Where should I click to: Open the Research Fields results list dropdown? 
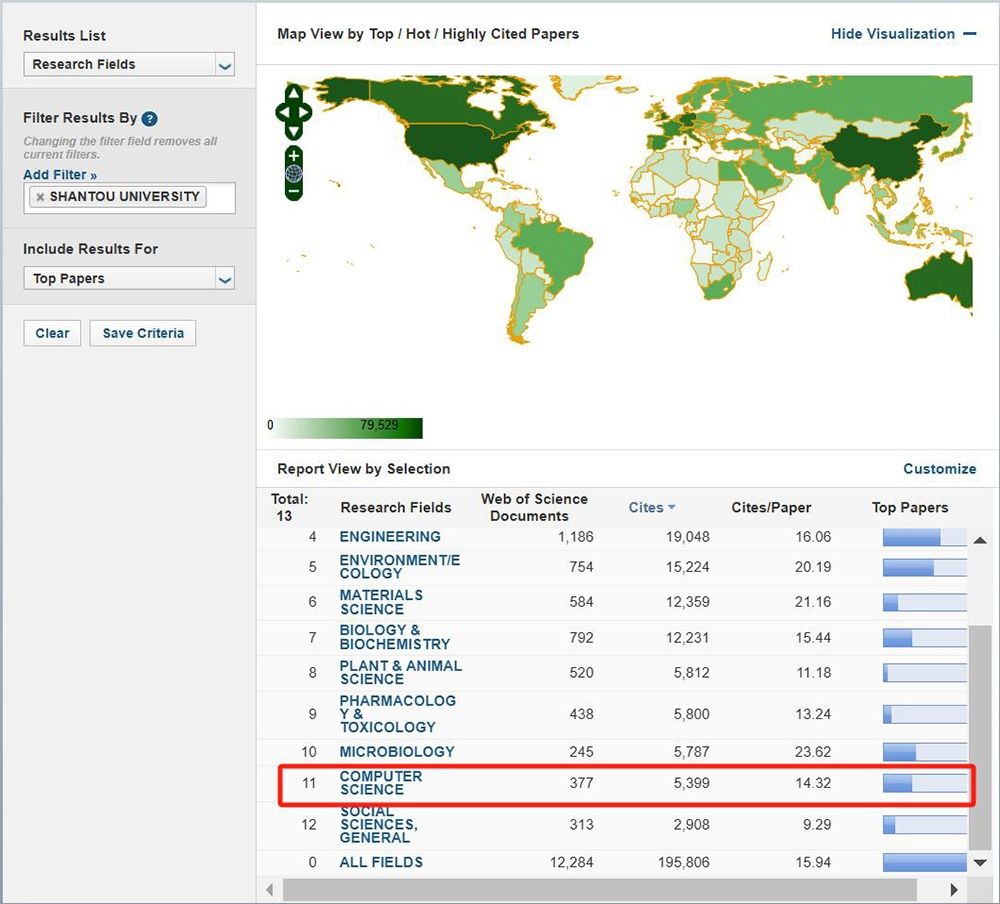[x=129, y=64]
